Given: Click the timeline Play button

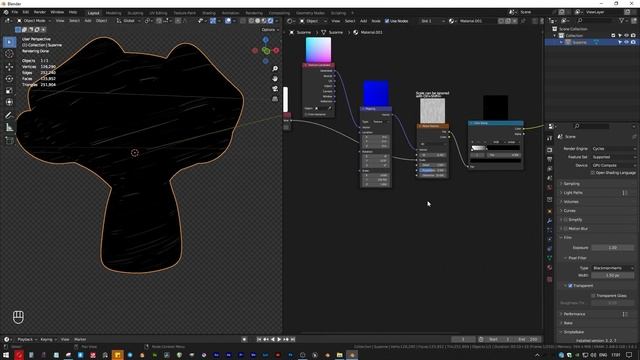Looking at the screenshot, I should click(x=279, y=339).
